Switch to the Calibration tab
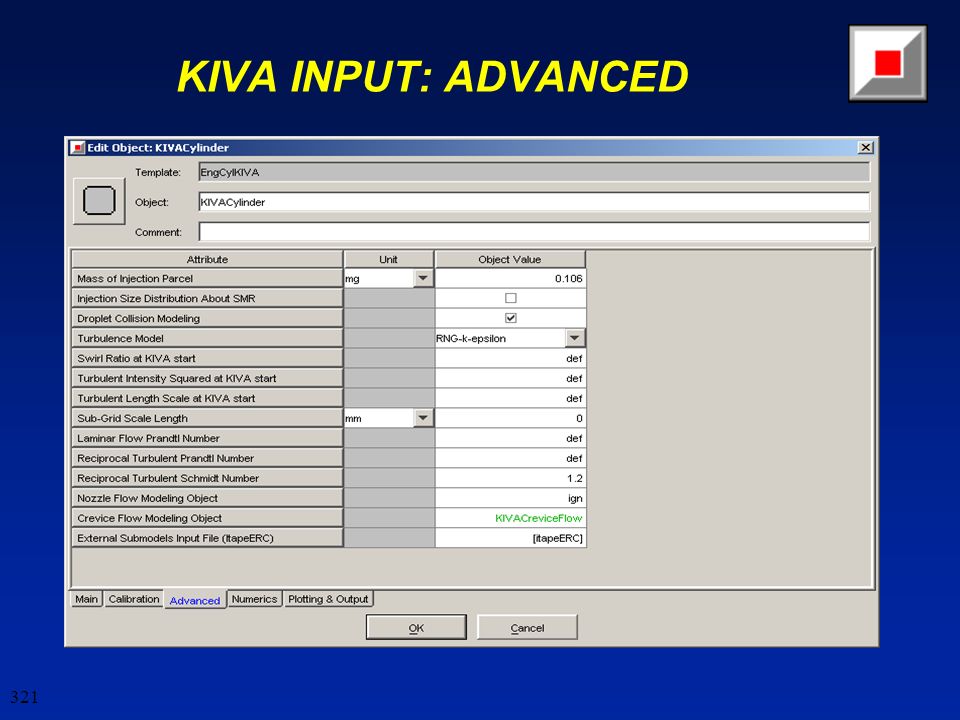The height and width of the screenshot is (720, 960). tap(133, 599)
